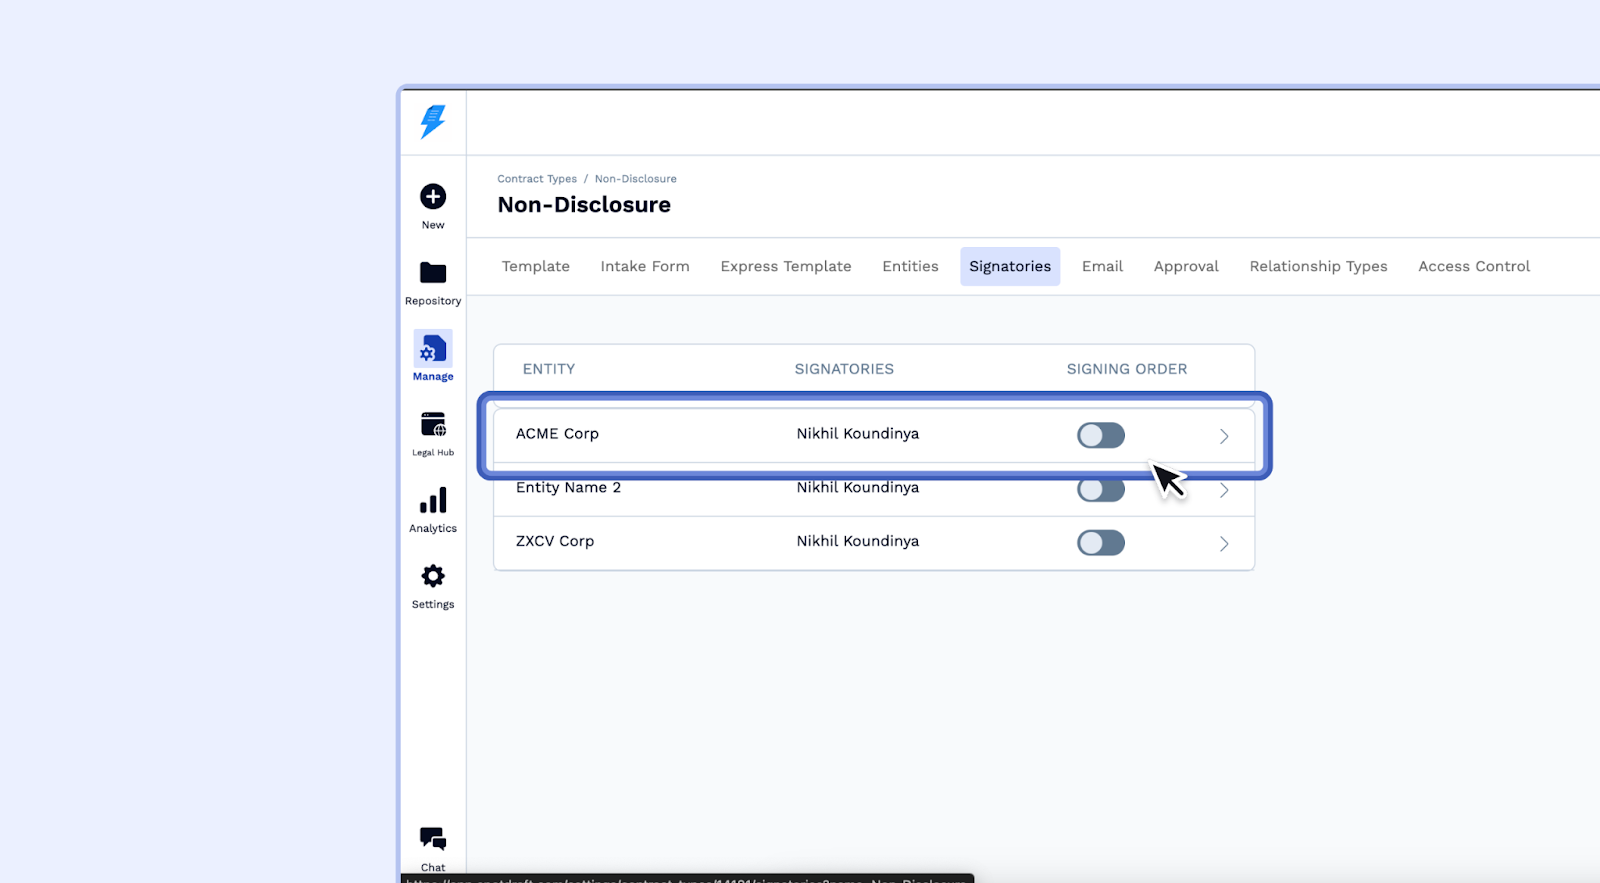Switch to the Intake Form tab
This screenshot has width=1600, height=883.
(x=645, y=266)
